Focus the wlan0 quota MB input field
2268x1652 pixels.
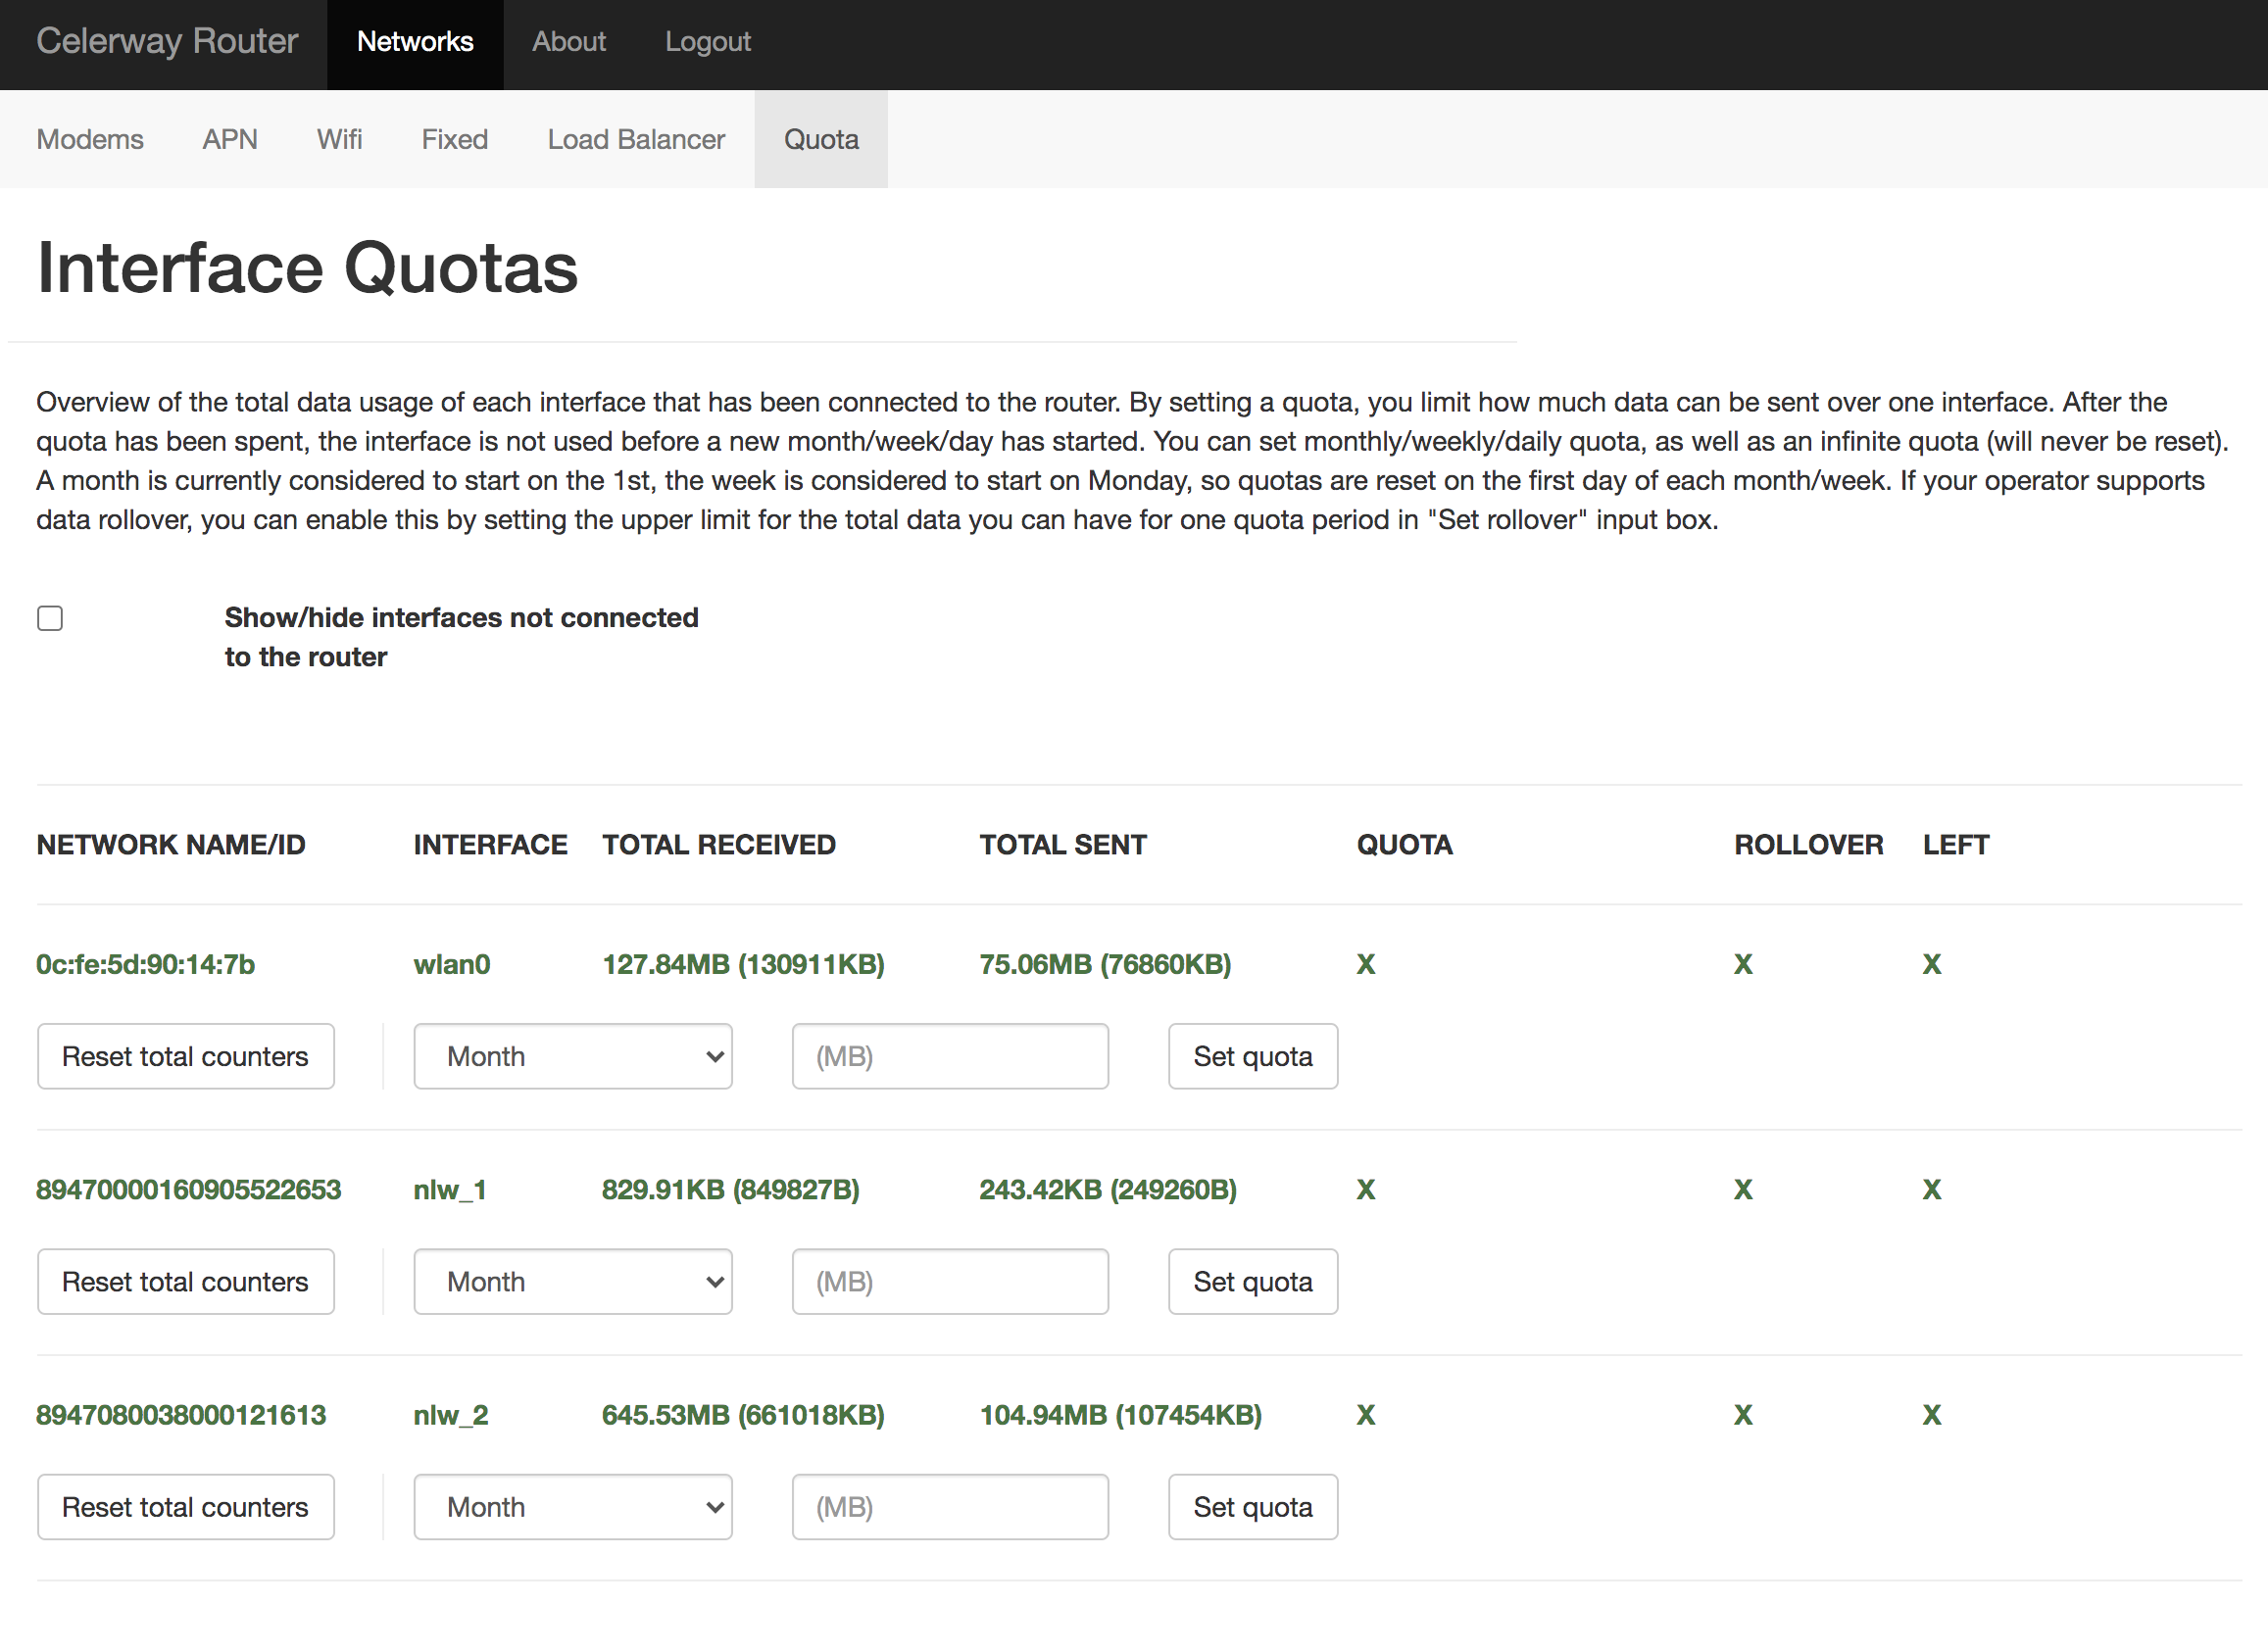(950, 1056)
